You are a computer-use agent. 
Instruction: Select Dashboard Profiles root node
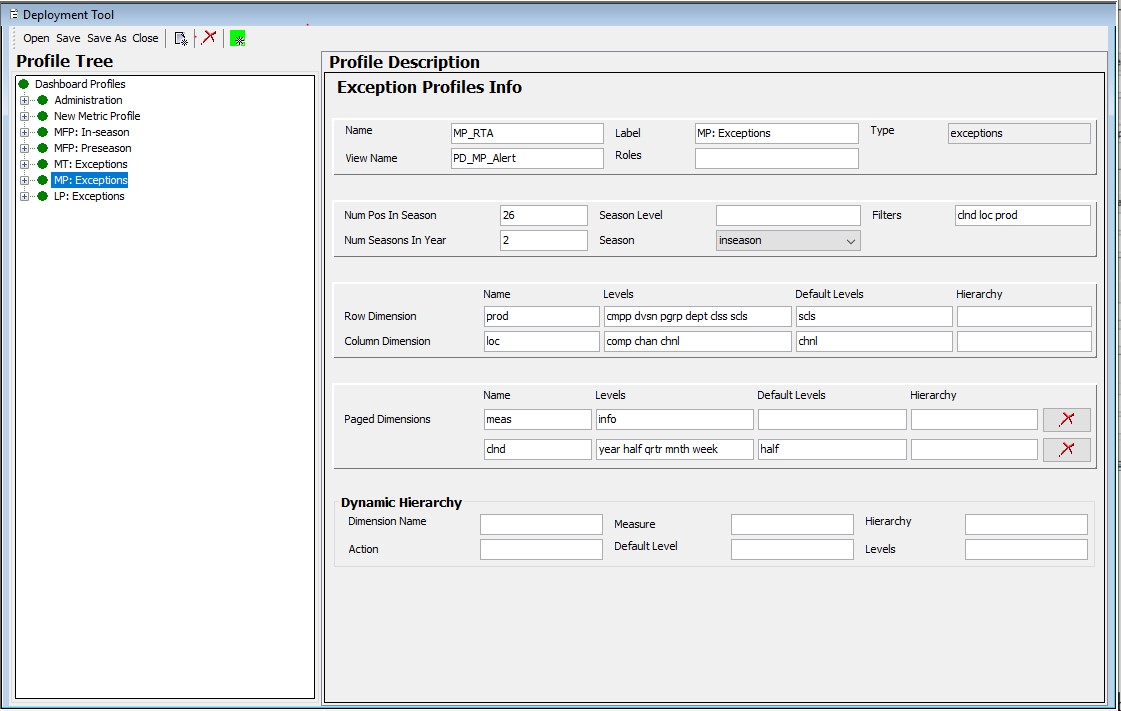[80, 84]
